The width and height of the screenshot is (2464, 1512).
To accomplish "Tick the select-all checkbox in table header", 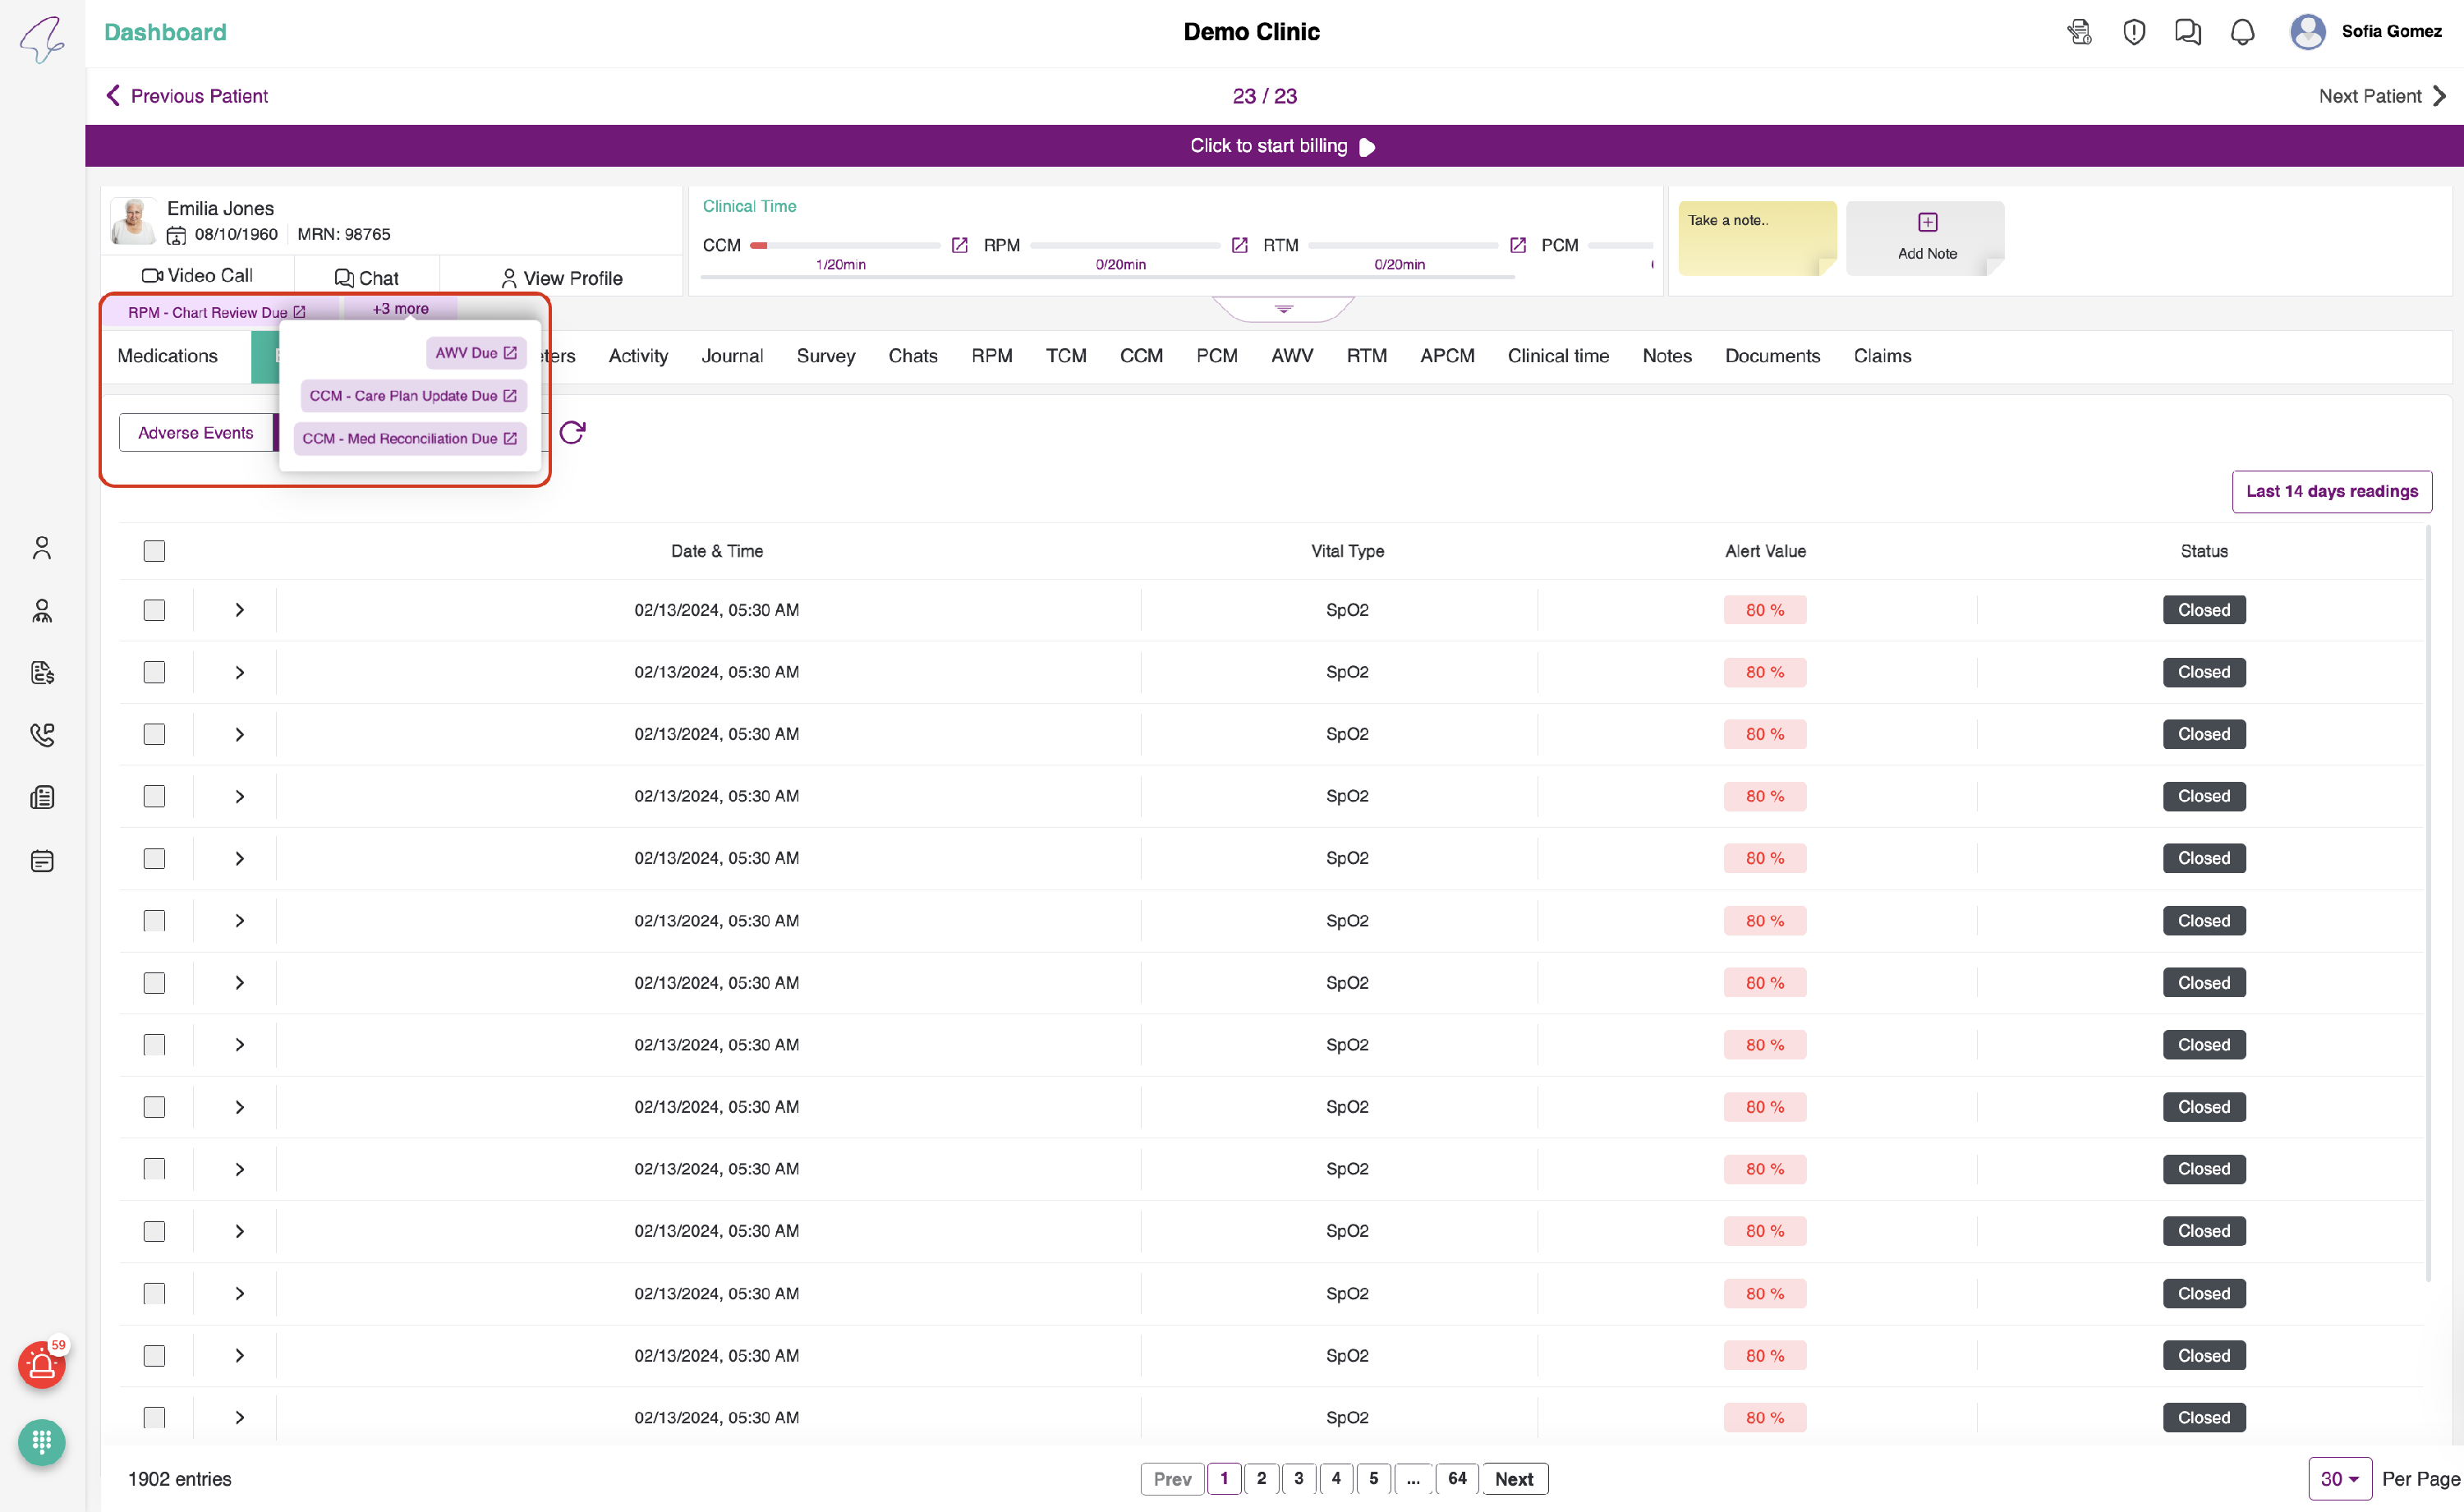I will [154, 551].
